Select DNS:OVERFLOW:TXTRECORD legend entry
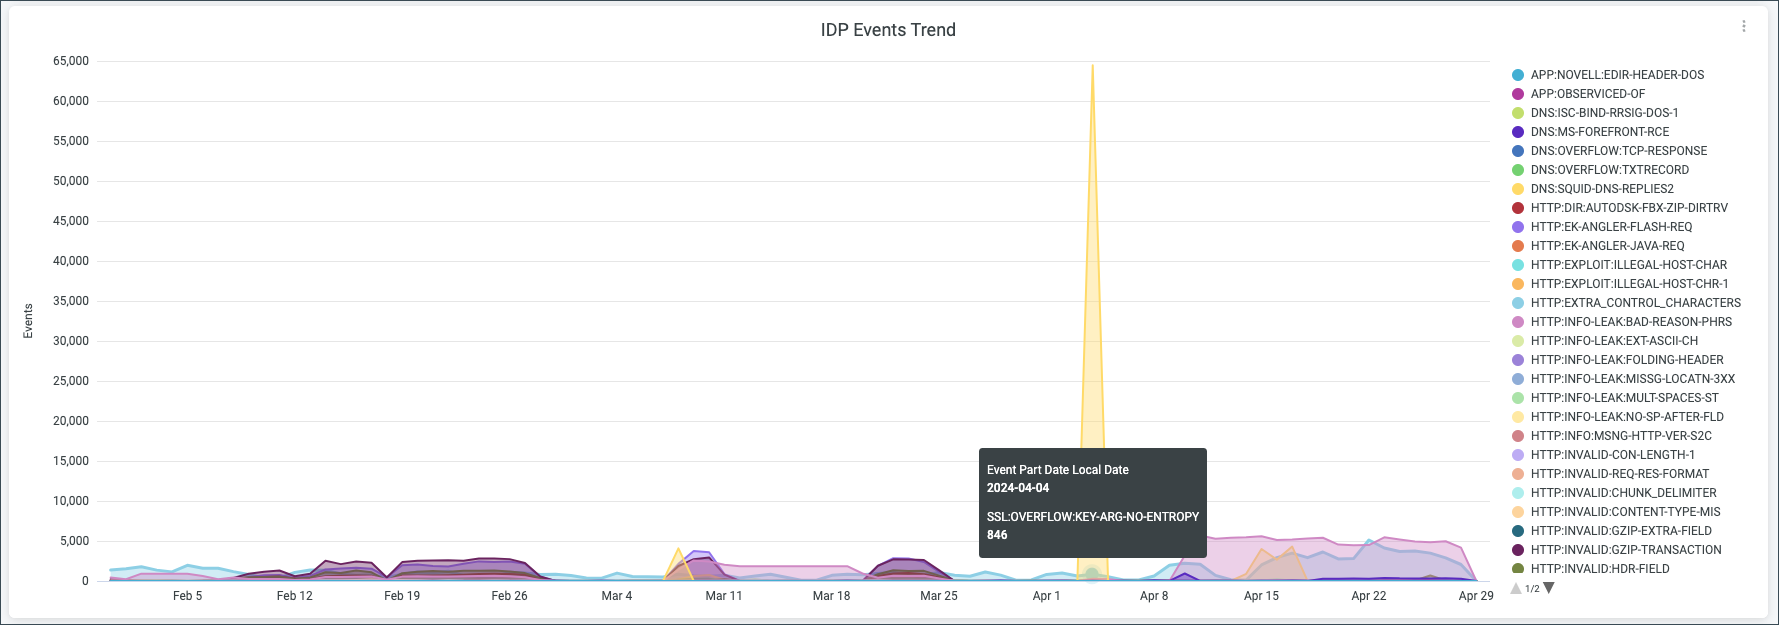Screen dimensions: 1779x625 [x=1601, y=170]
